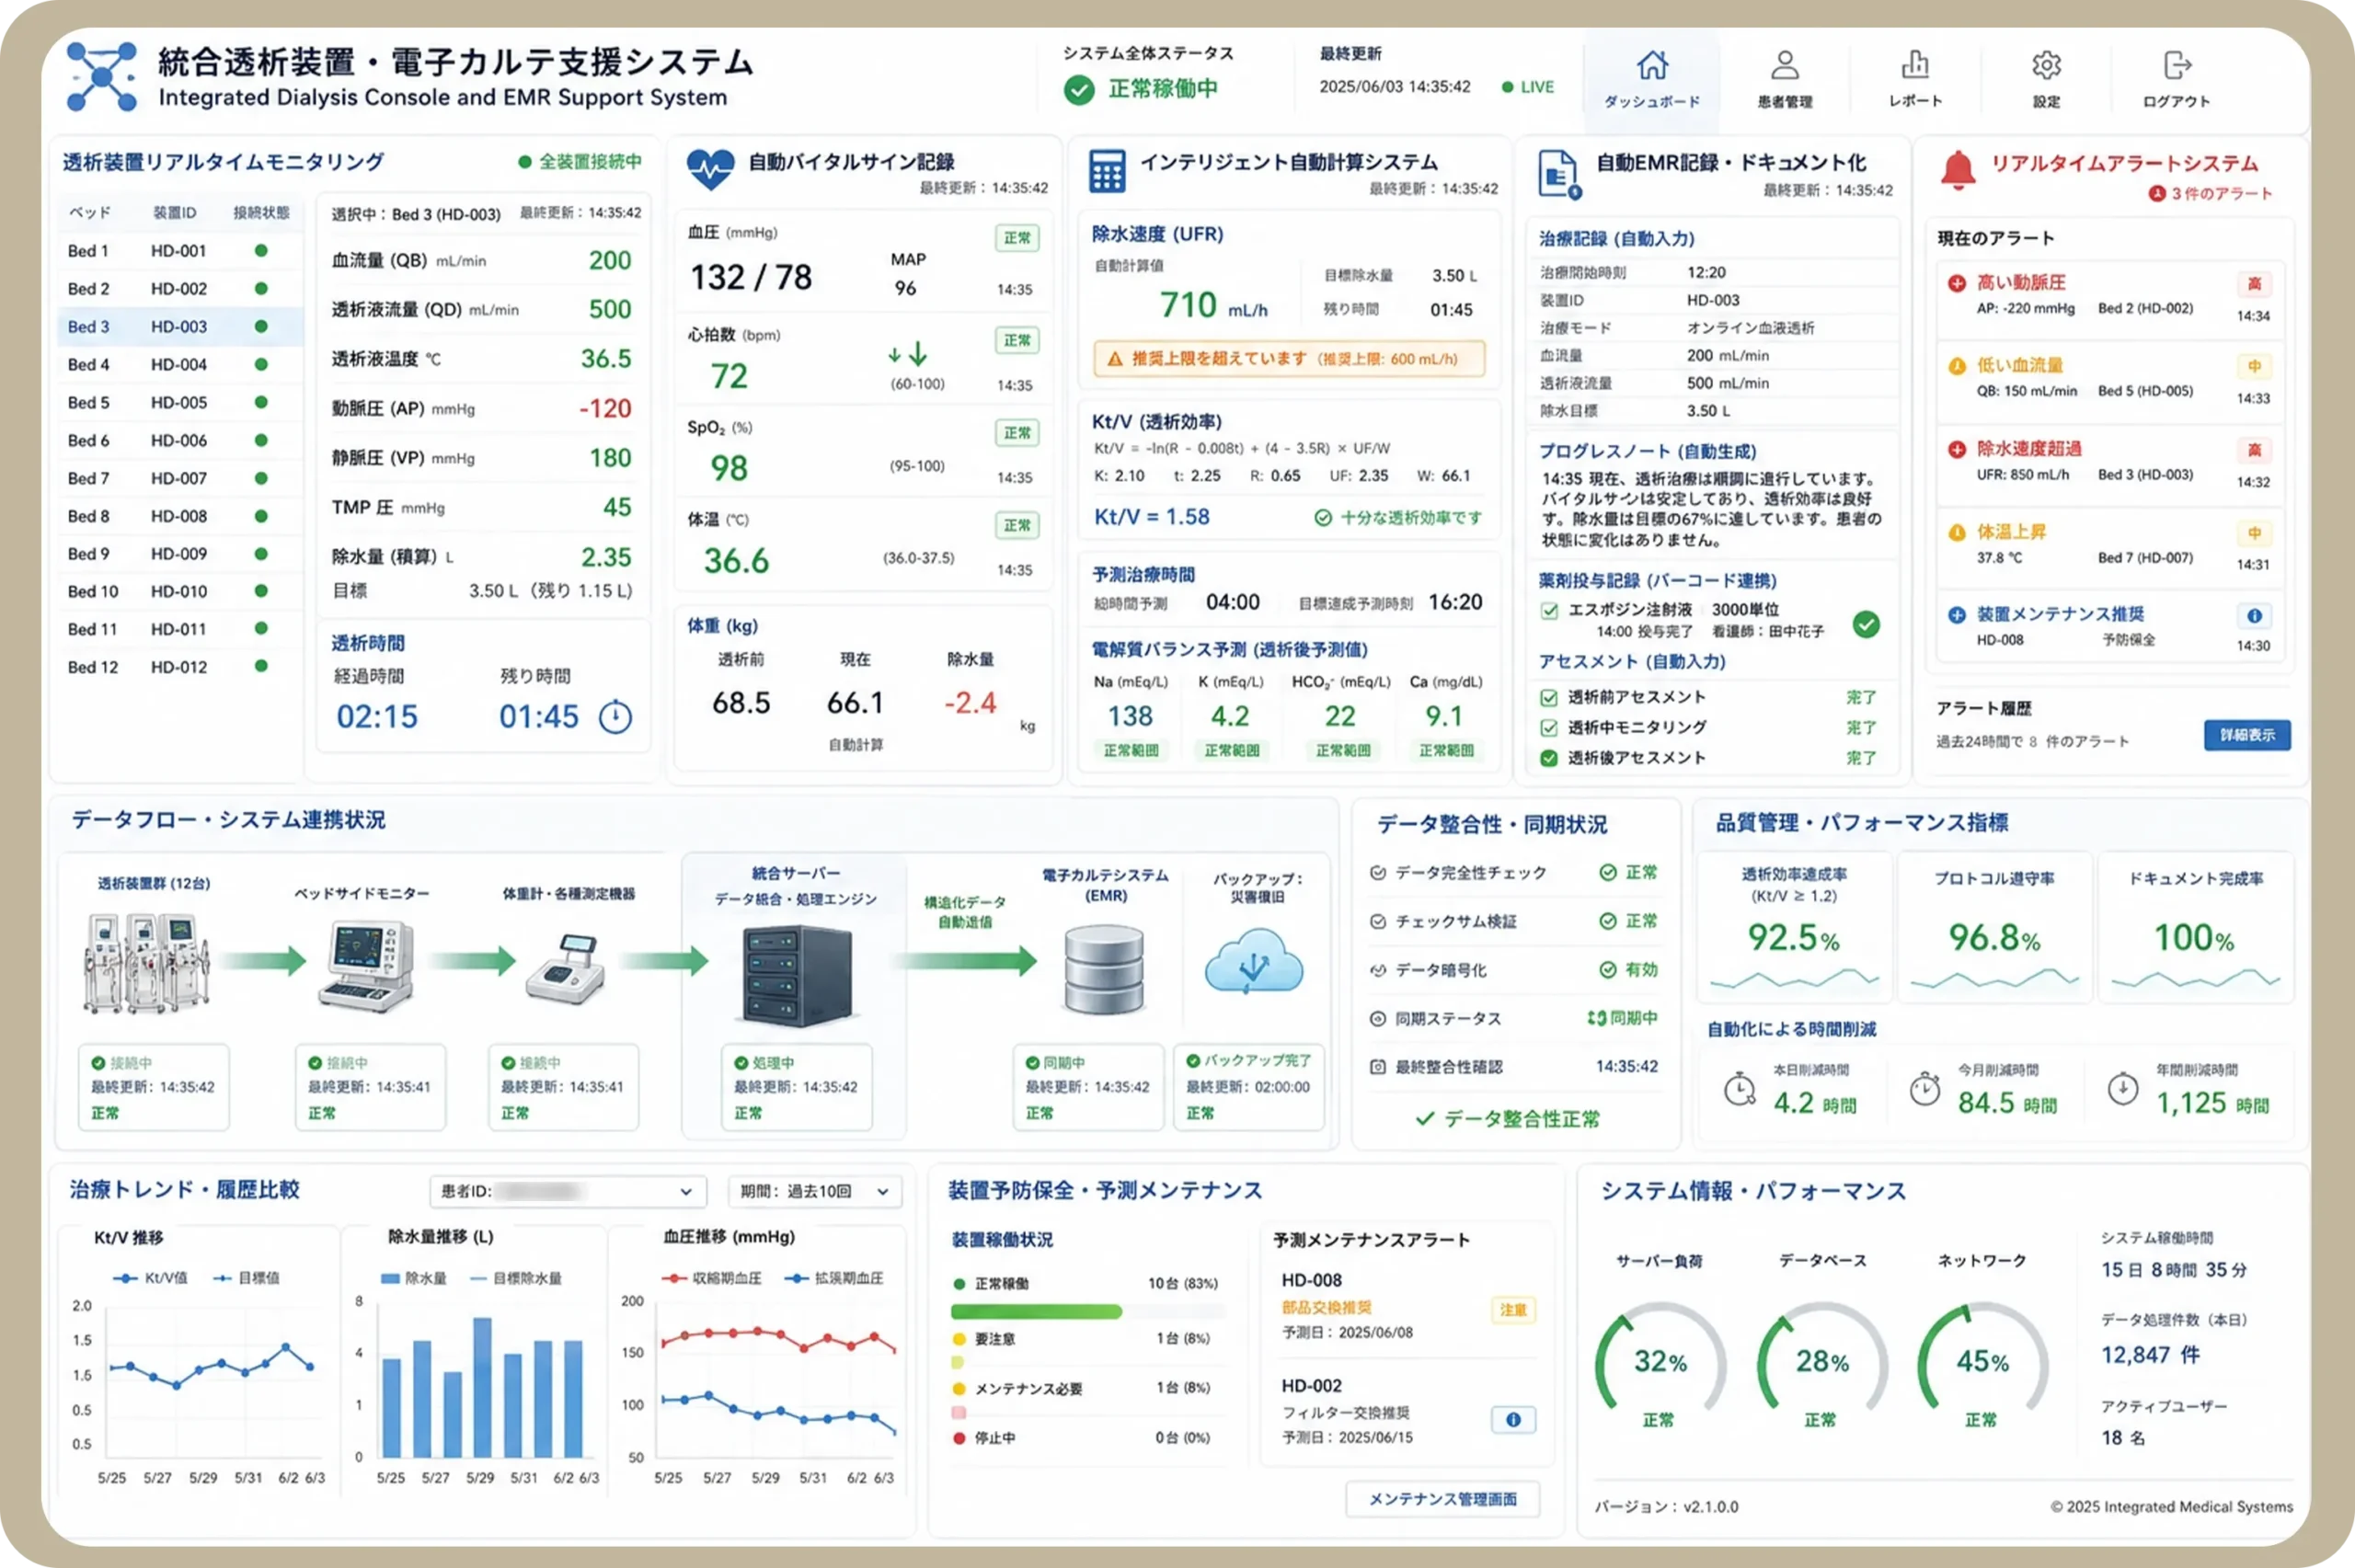The height and width of the screenshot is (1568, 2355).
Task: Open the ダッシュボード home tab
Action: (1652, 80)
